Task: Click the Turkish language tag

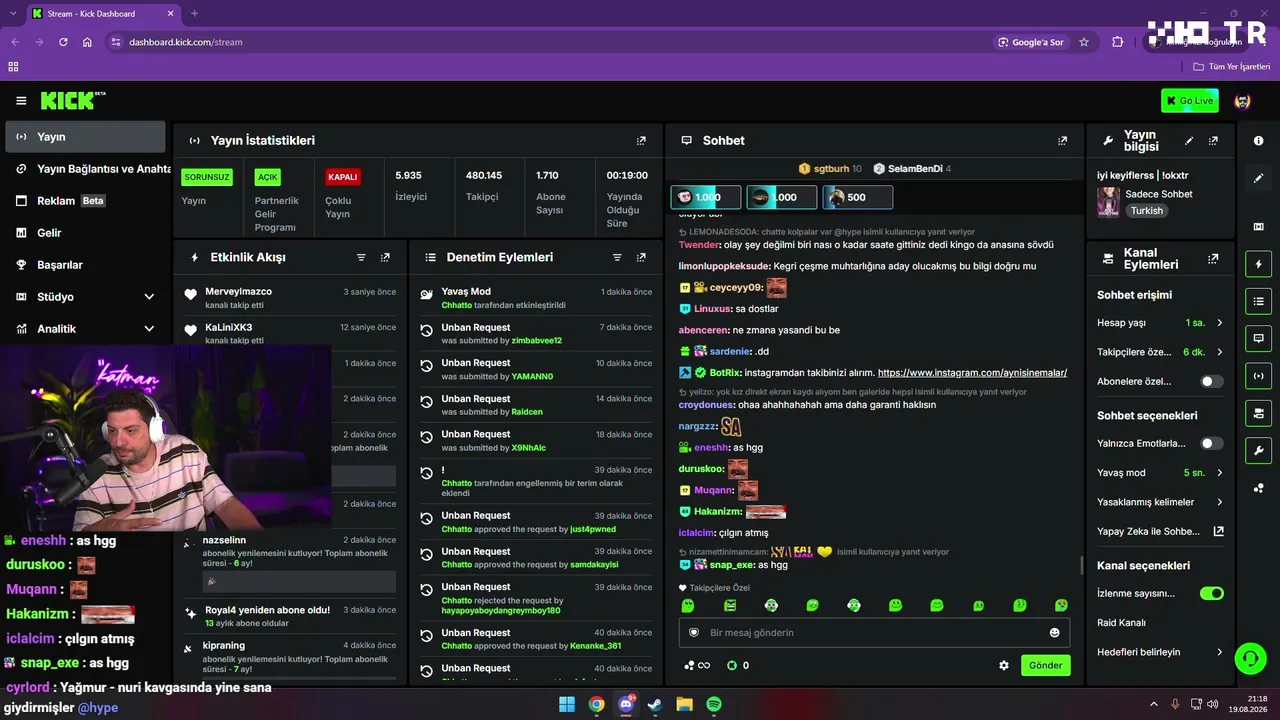Action: 1147,211
